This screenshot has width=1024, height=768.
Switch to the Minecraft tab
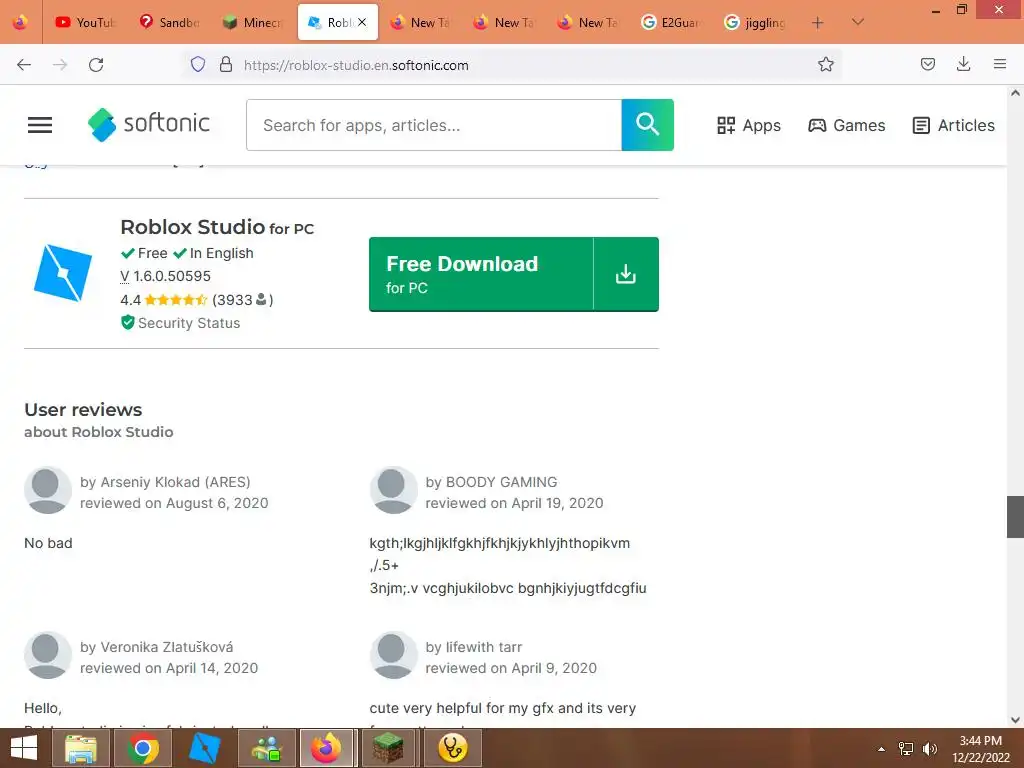tap(253, 22)
